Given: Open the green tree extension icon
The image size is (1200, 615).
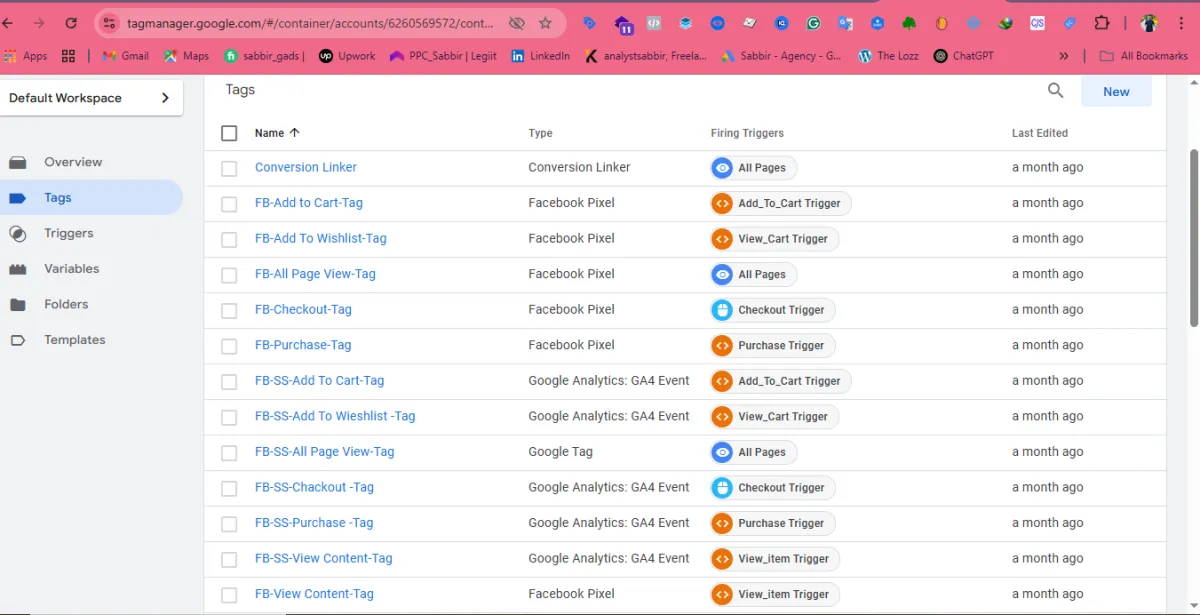Looking at the screenshot, I should point(909,23).
